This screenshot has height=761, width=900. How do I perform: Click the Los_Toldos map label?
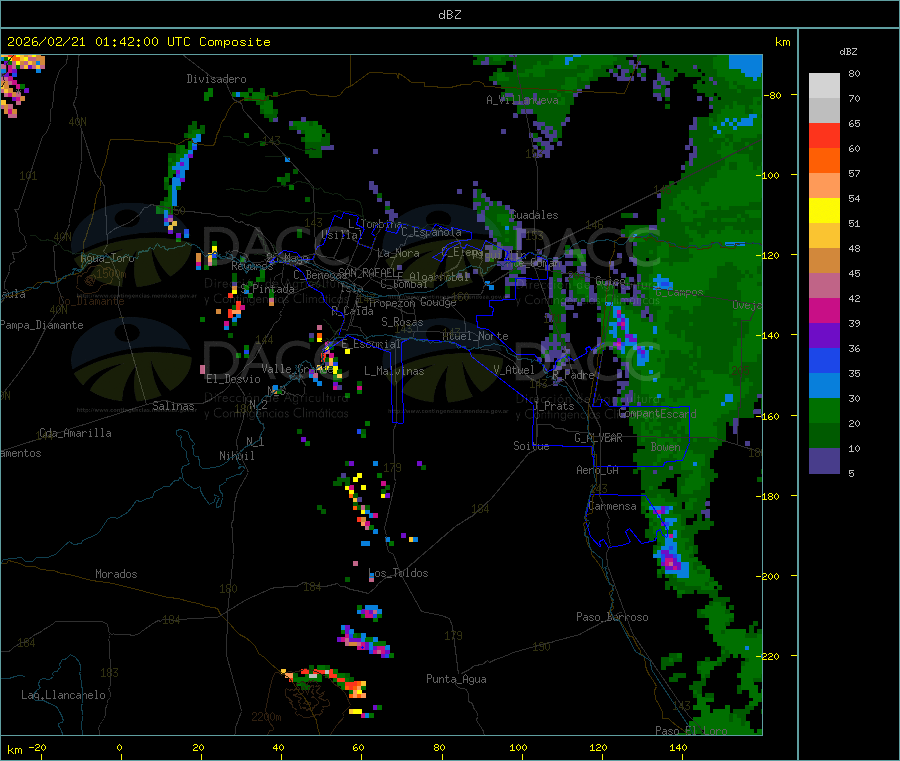[398, 573]
